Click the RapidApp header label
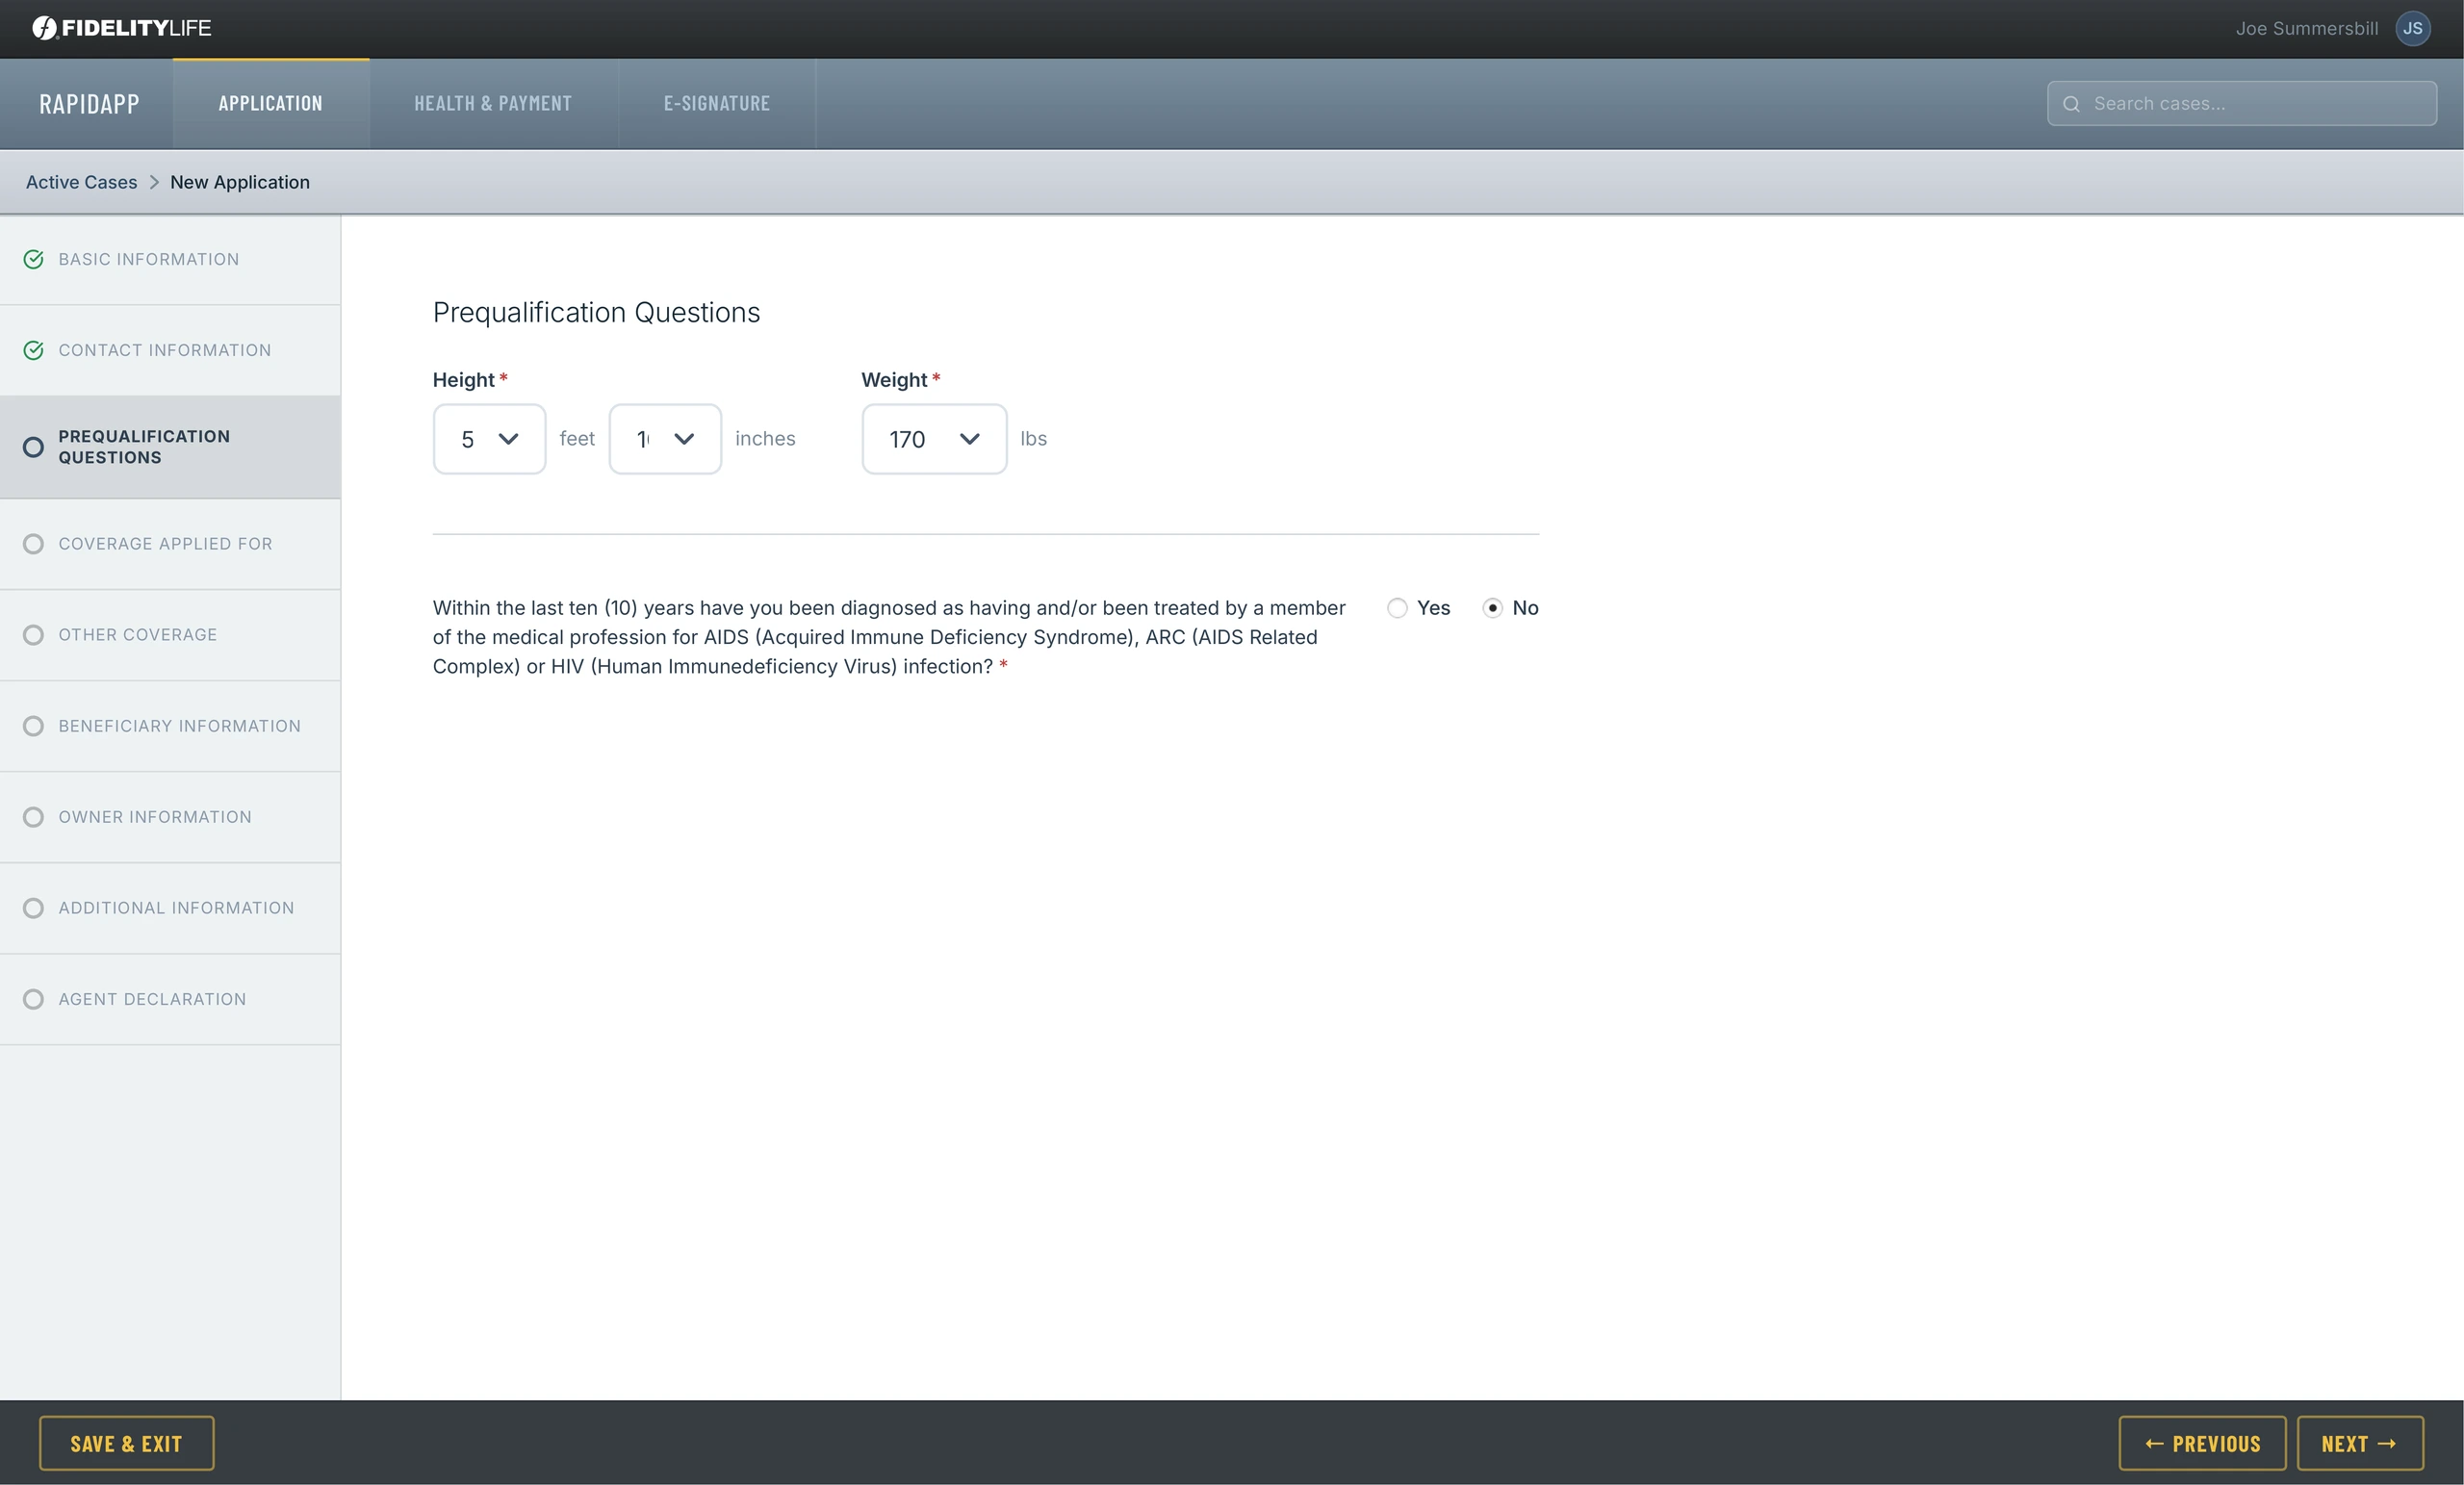Viewport: 2464px width, 1485px height. click(x=89, y=104)
